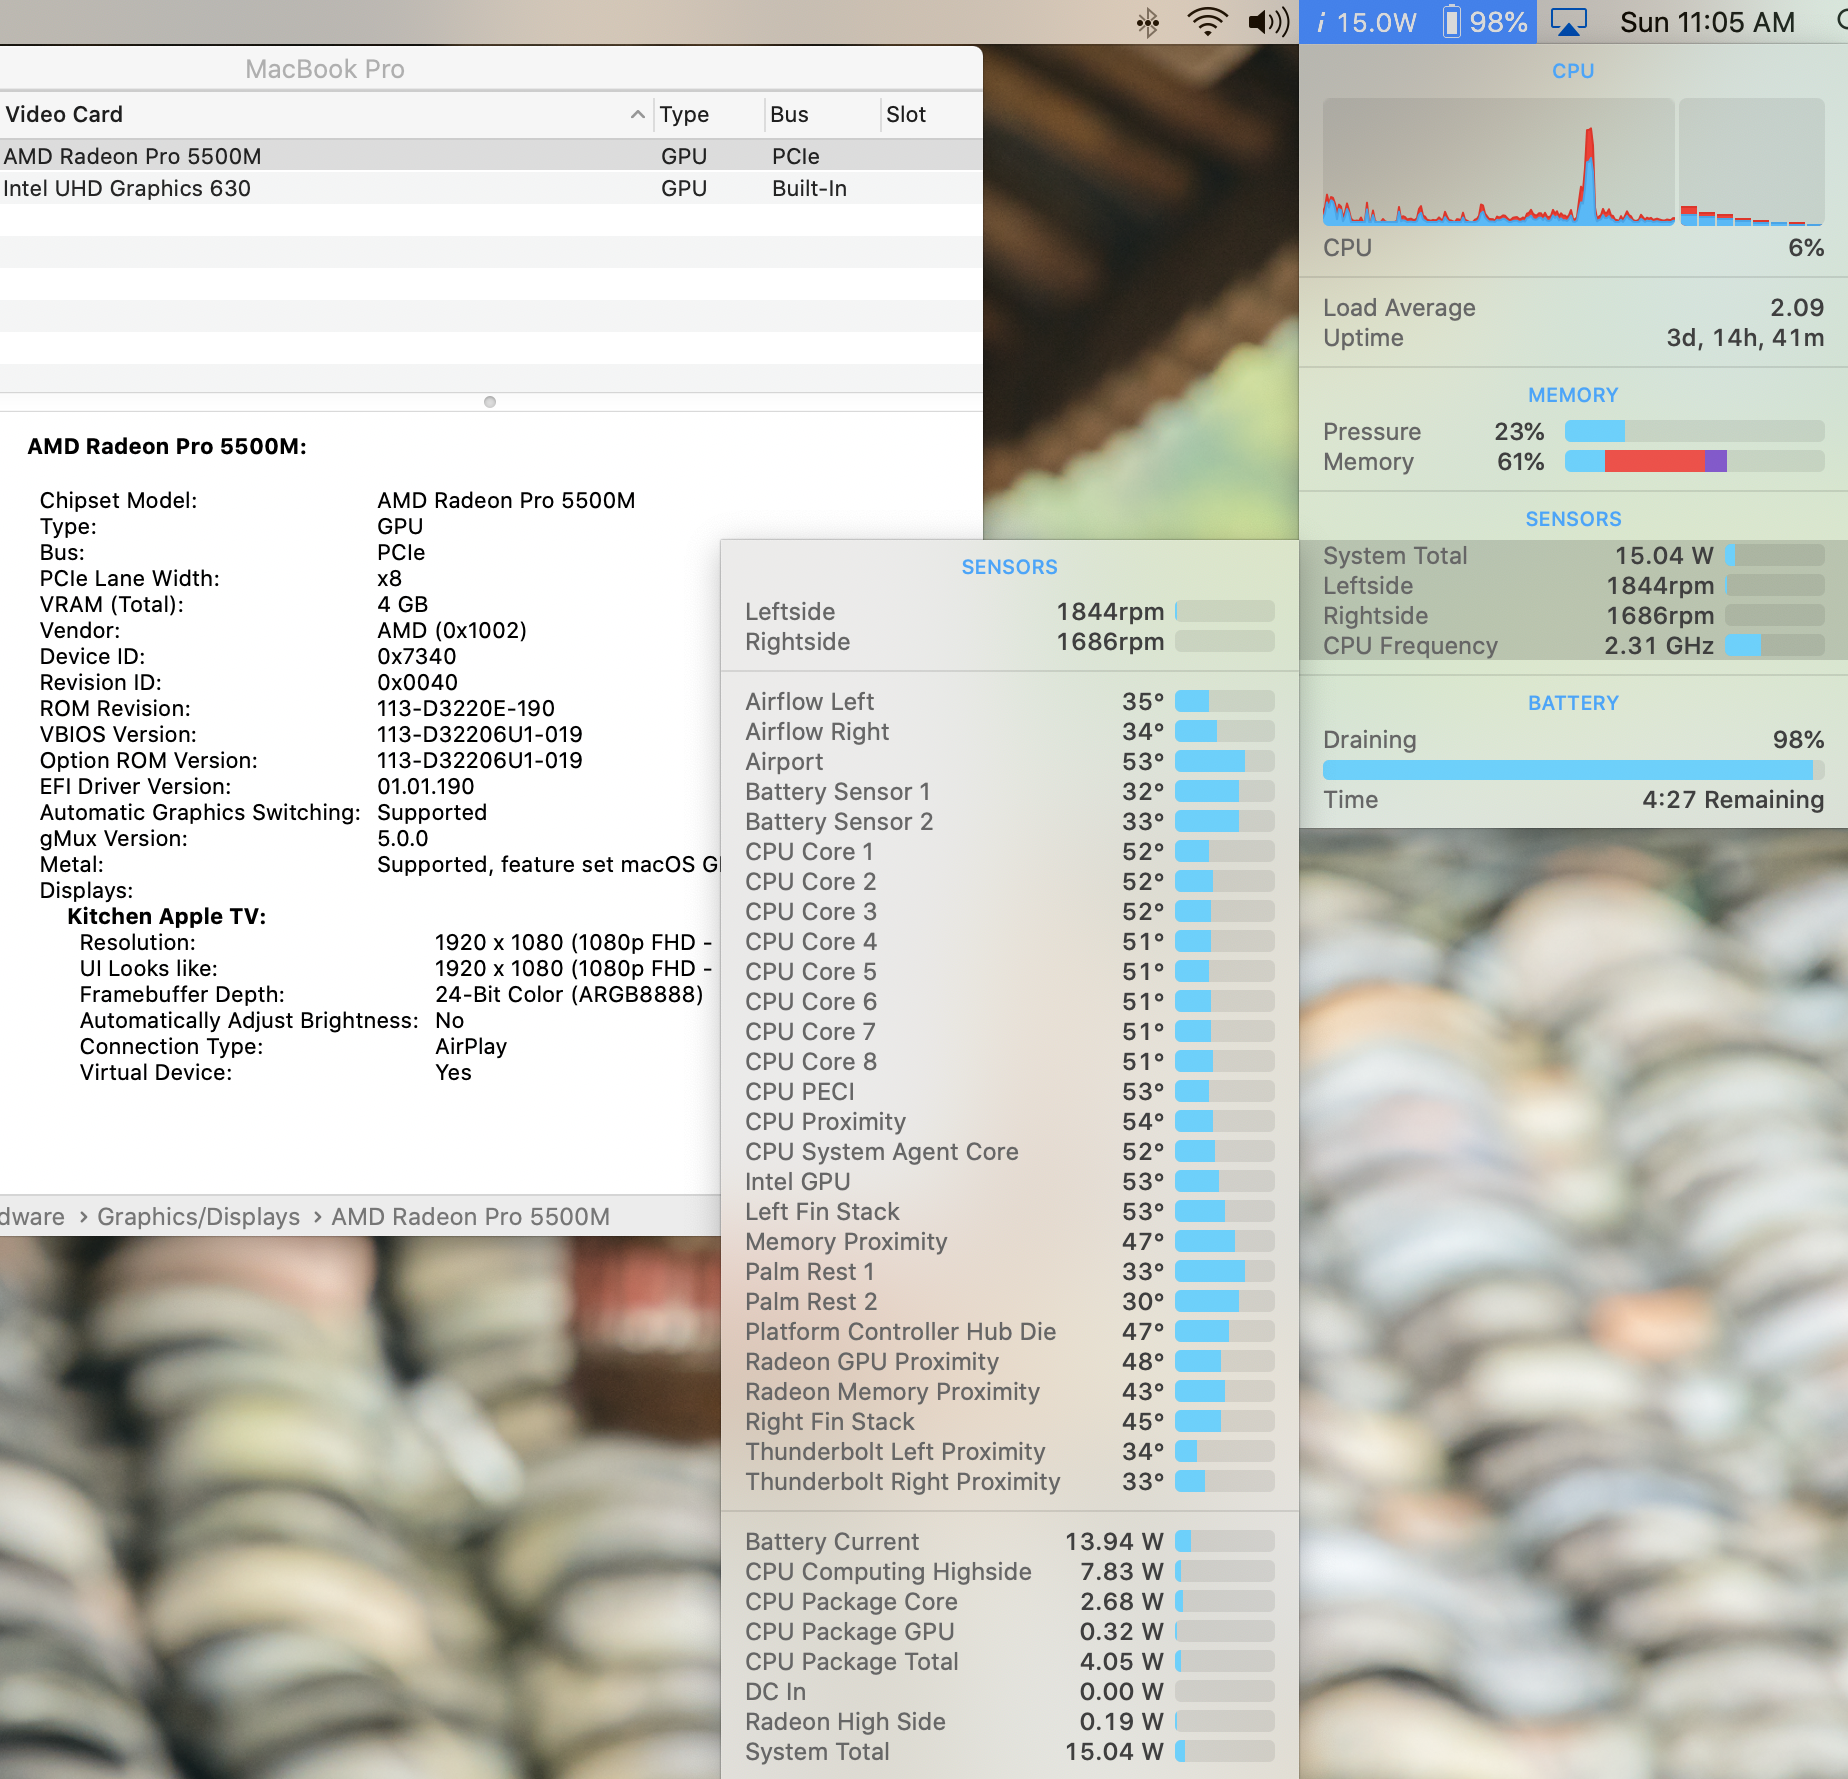Click the Thunderbolt Left Proximity row
1848x1779 pixels.
1009,1451
